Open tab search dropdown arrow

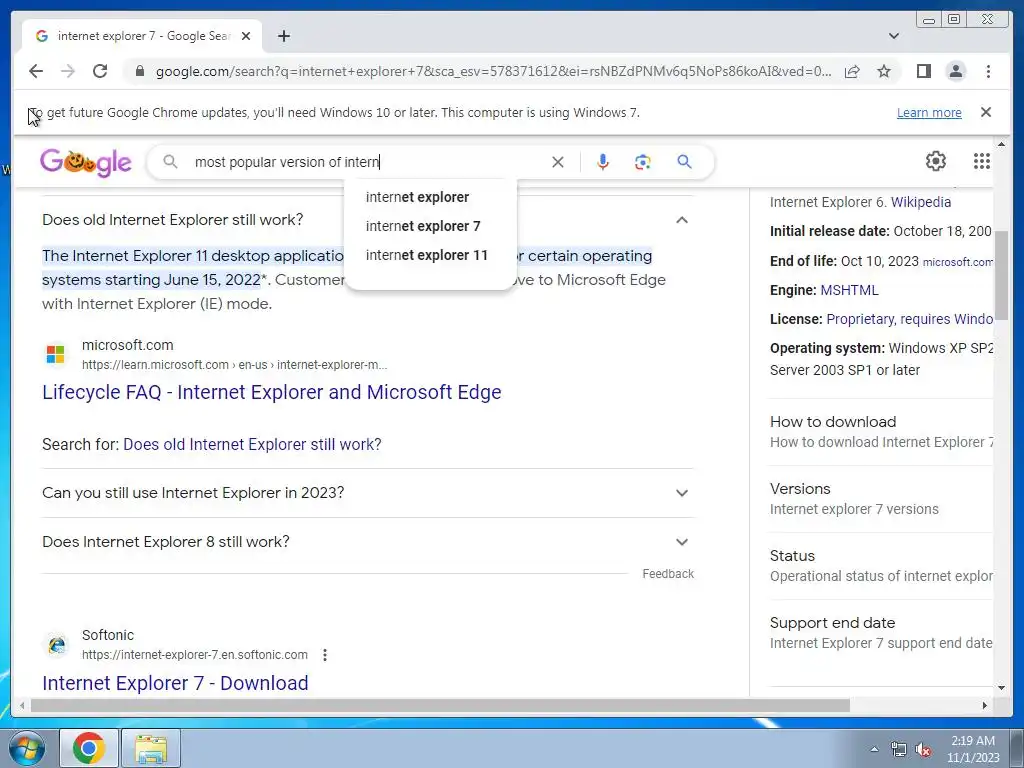(x=894, y=36)
